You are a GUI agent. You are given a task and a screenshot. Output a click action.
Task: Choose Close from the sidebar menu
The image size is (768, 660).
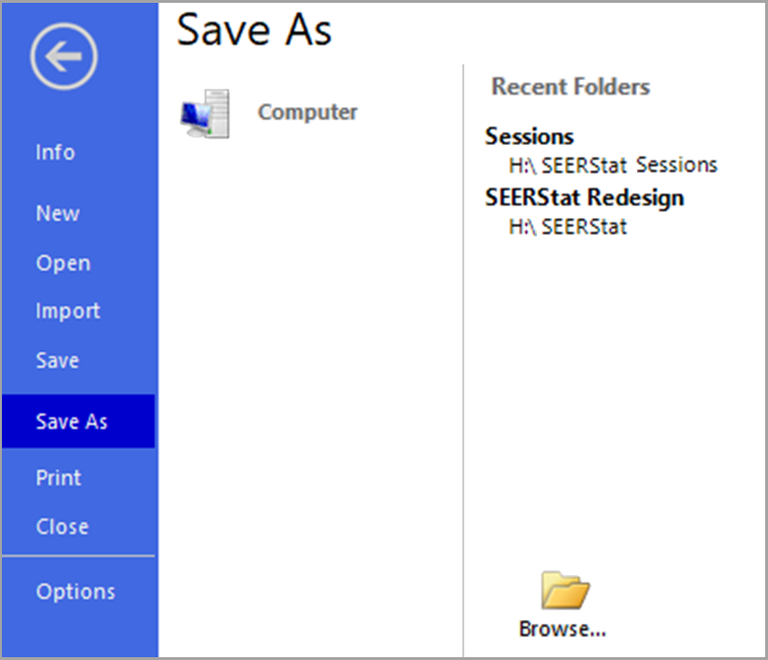(62, 526)
